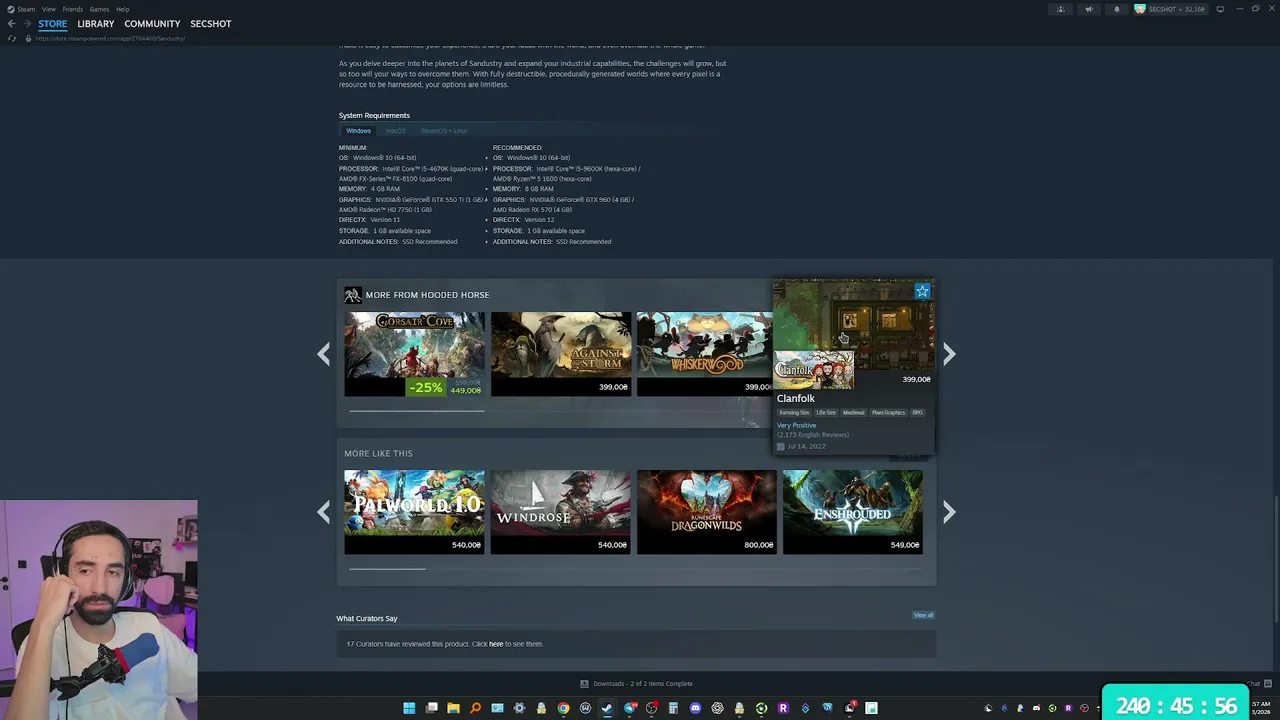
Task: Open the friends icon in Steam title bar
Action: coord(1061,9)
